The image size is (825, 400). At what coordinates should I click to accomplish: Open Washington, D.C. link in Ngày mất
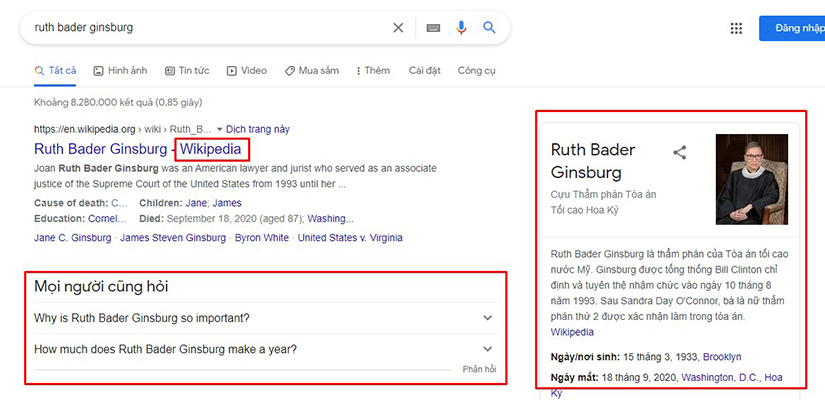point(720,377)
